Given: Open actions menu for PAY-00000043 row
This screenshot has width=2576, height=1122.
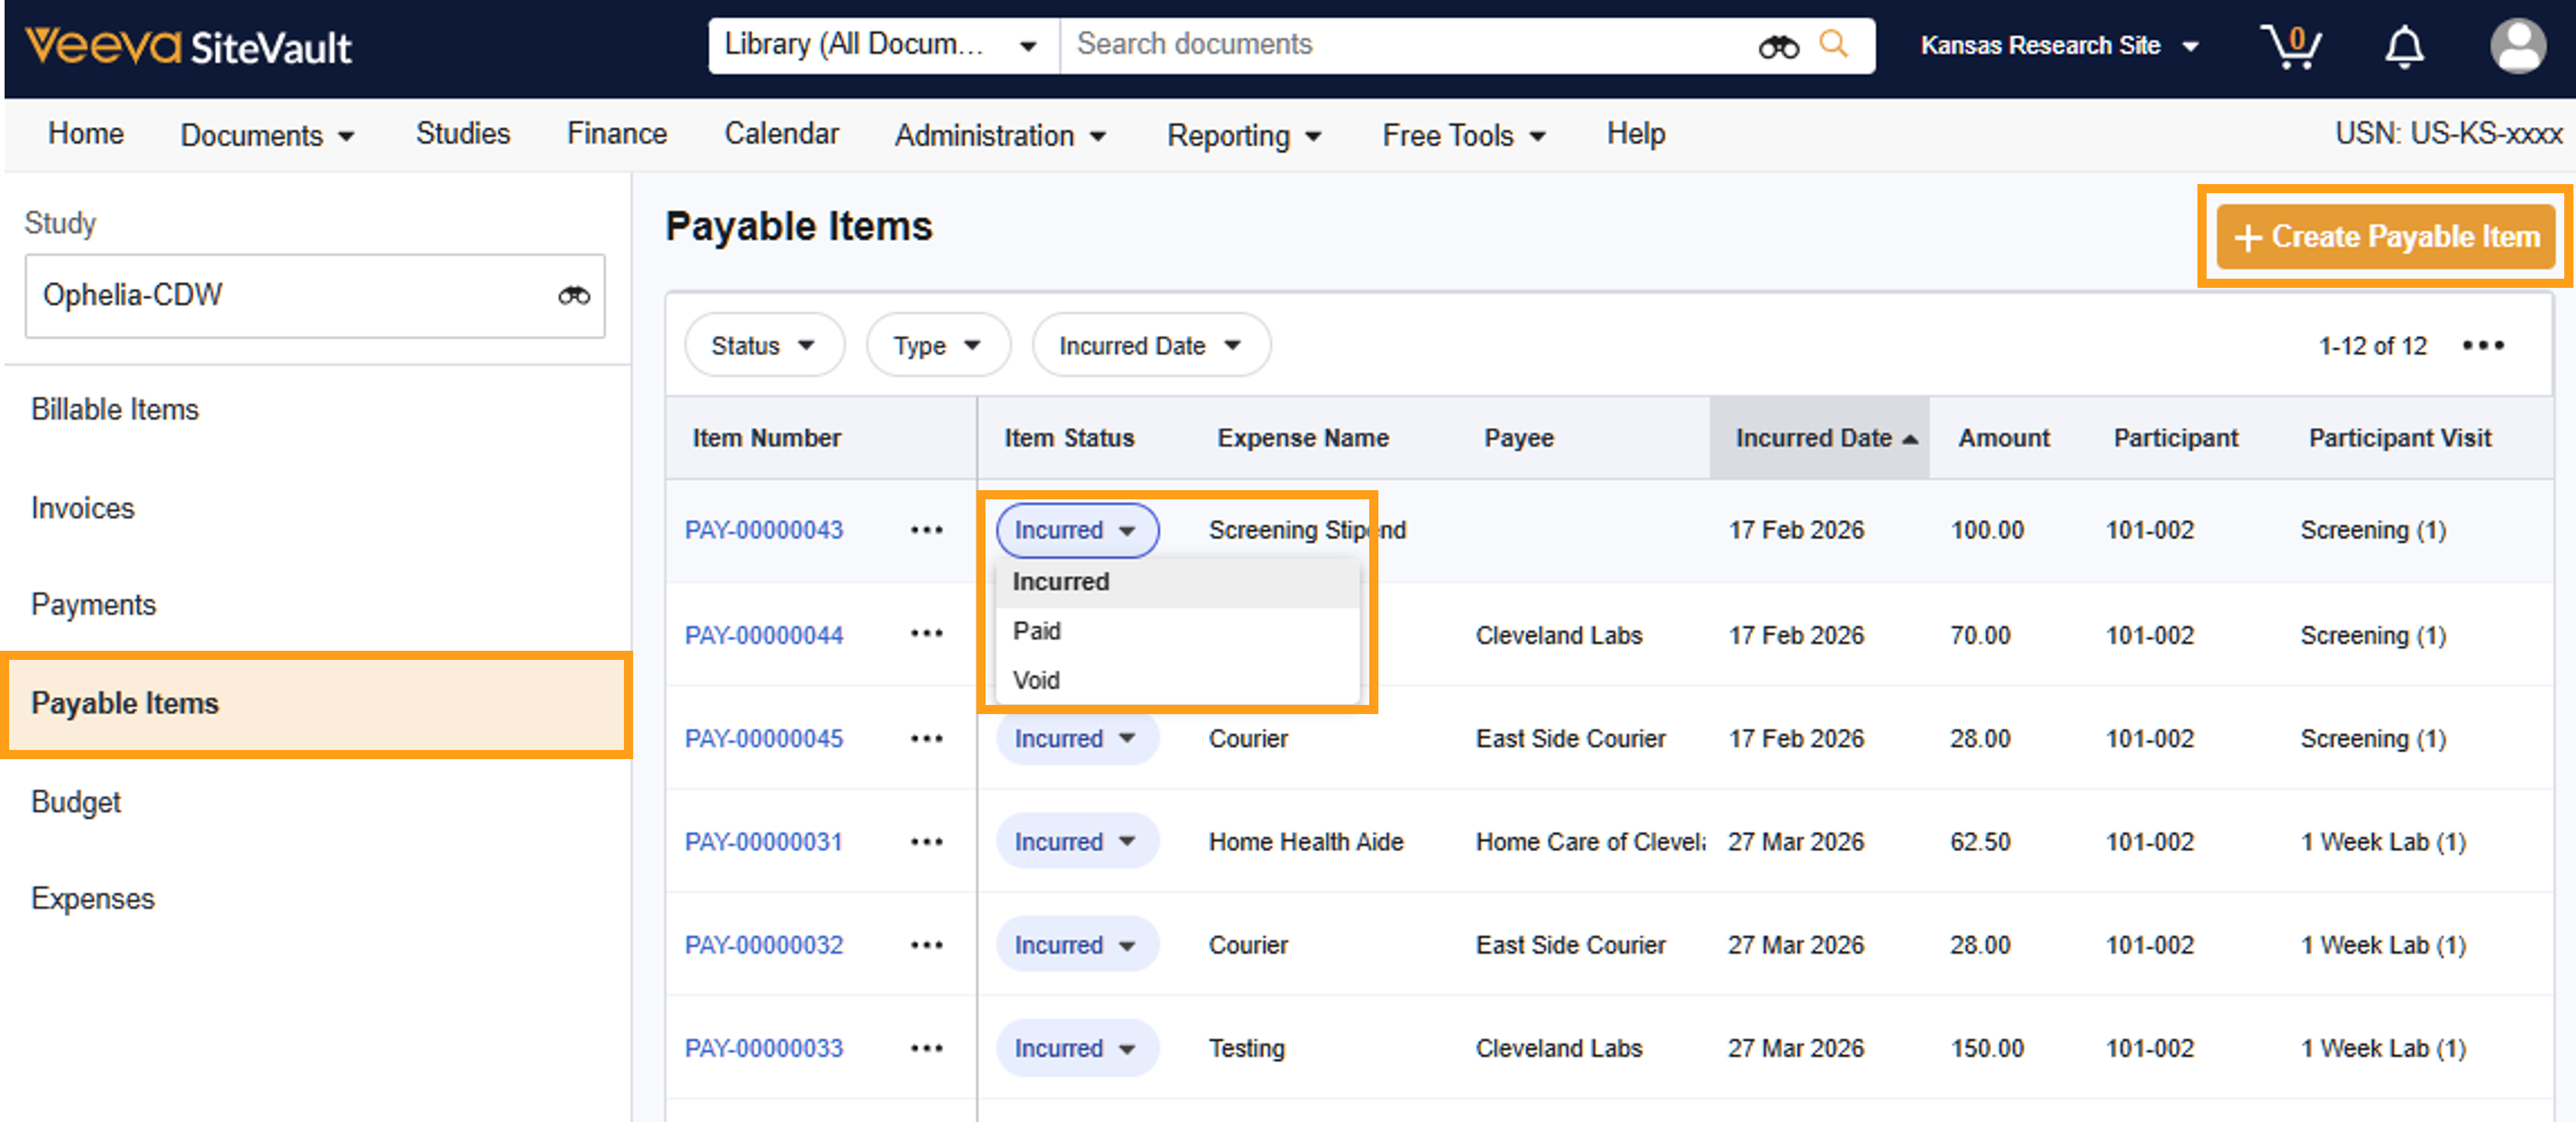Looking at the screenshot, I should pos(926,530).
